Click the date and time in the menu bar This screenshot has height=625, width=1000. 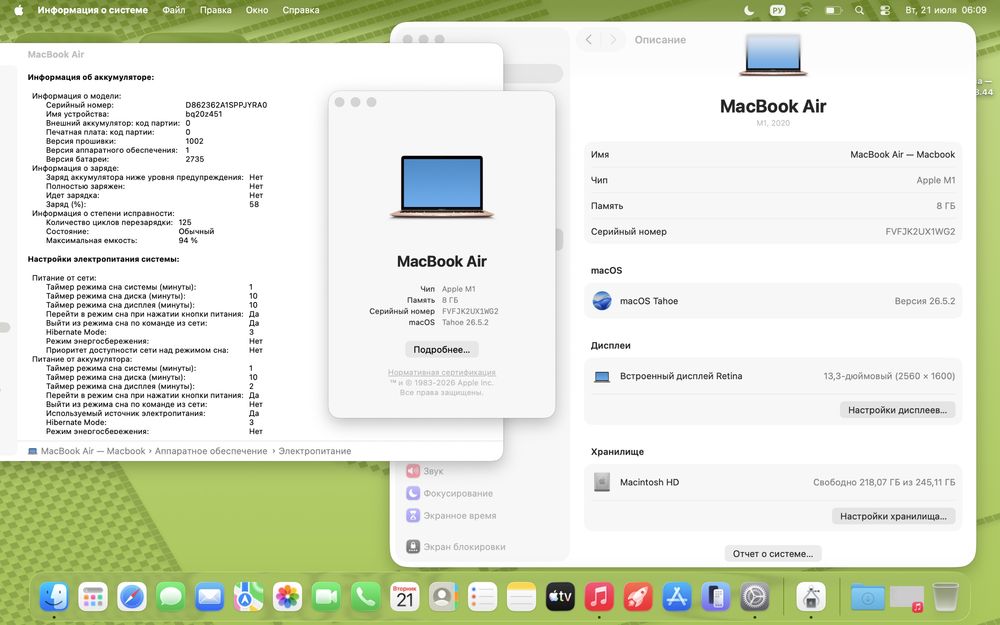click(x=946, y=10)
